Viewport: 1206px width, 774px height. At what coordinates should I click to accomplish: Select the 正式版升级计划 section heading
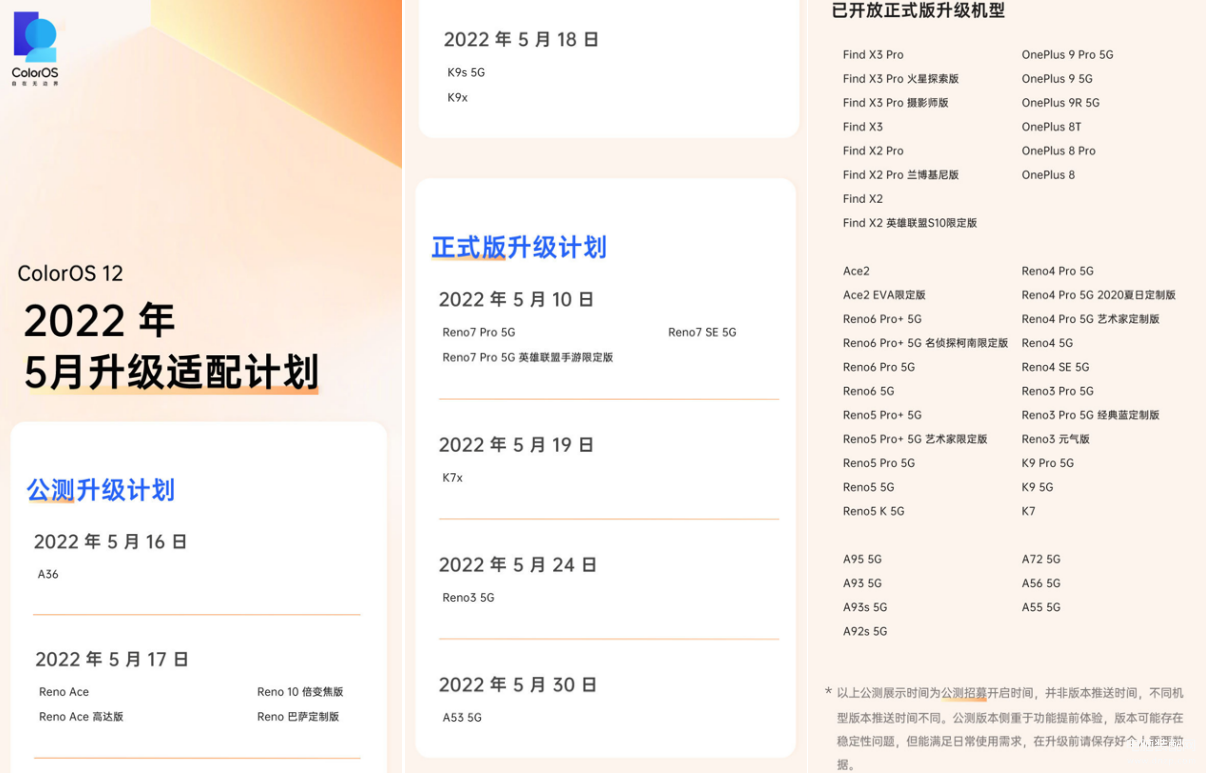point(519,247)
